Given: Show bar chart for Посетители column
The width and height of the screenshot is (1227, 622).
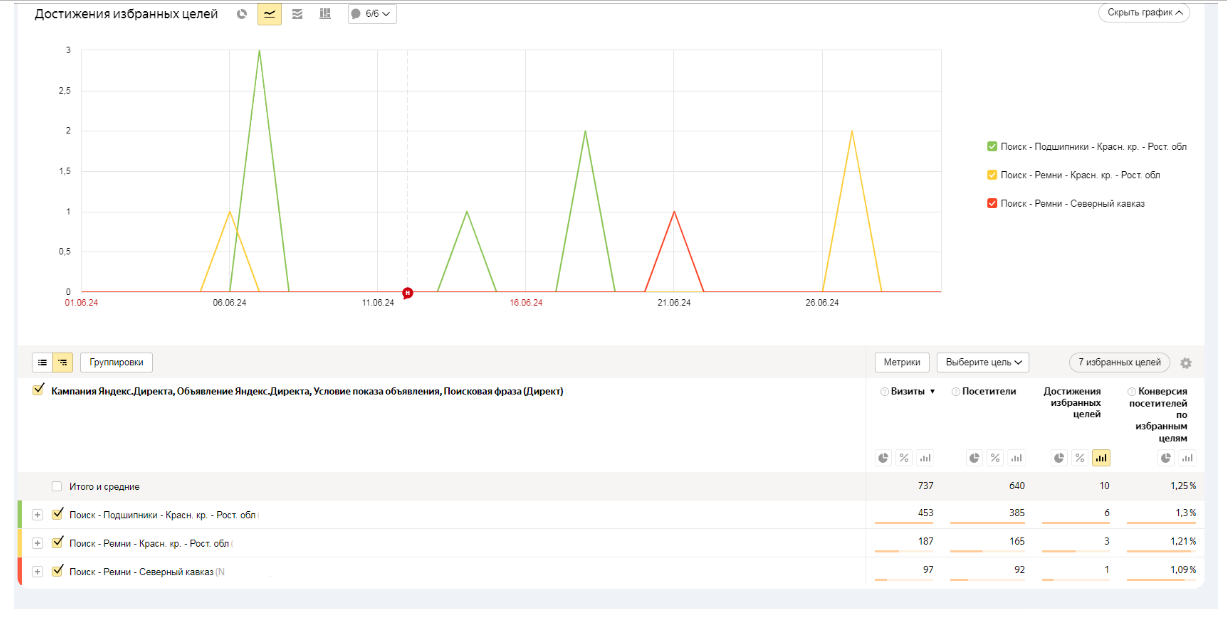Looking at the screenshot, I should click(x=1016, y=458).
